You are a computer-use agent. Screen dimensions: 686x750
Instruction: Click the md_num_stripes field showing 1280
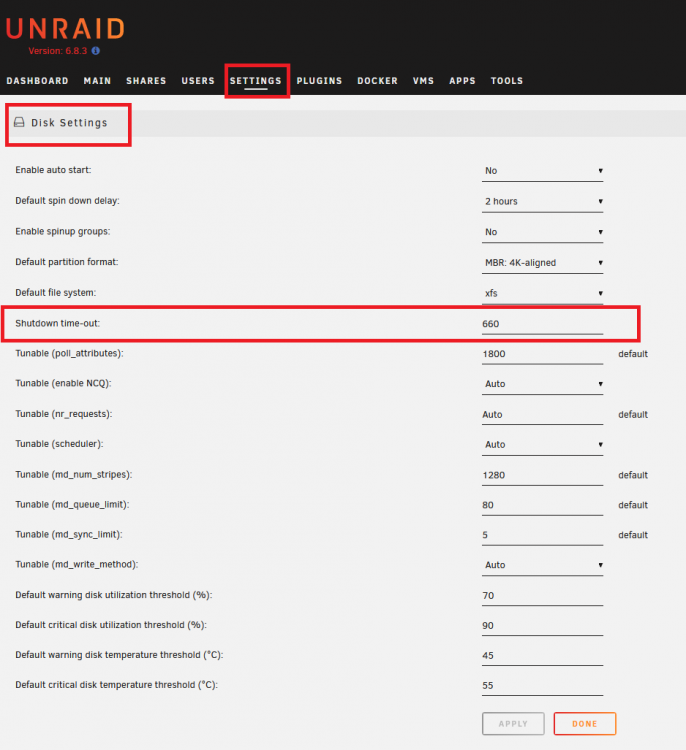coord(542,475)
